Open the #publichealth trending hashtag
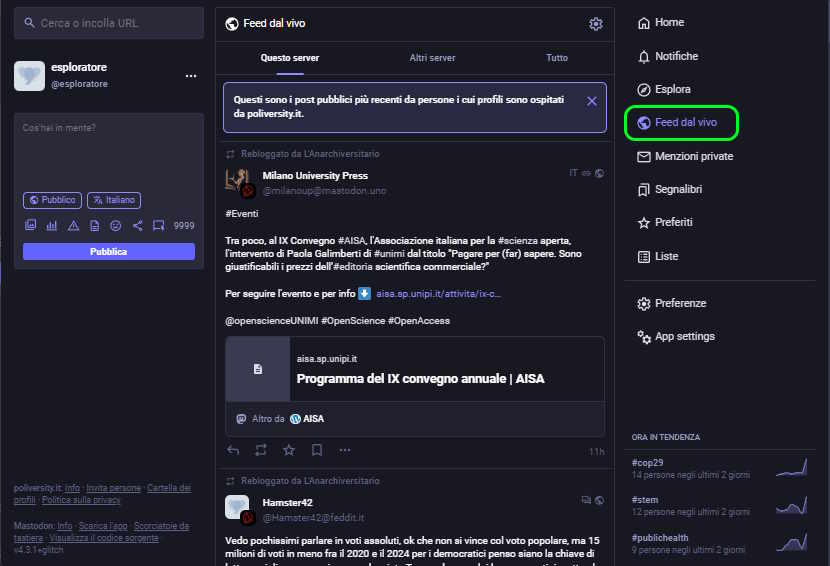The image size is (830, 566). pyautogui.click(x=660, y=538)
